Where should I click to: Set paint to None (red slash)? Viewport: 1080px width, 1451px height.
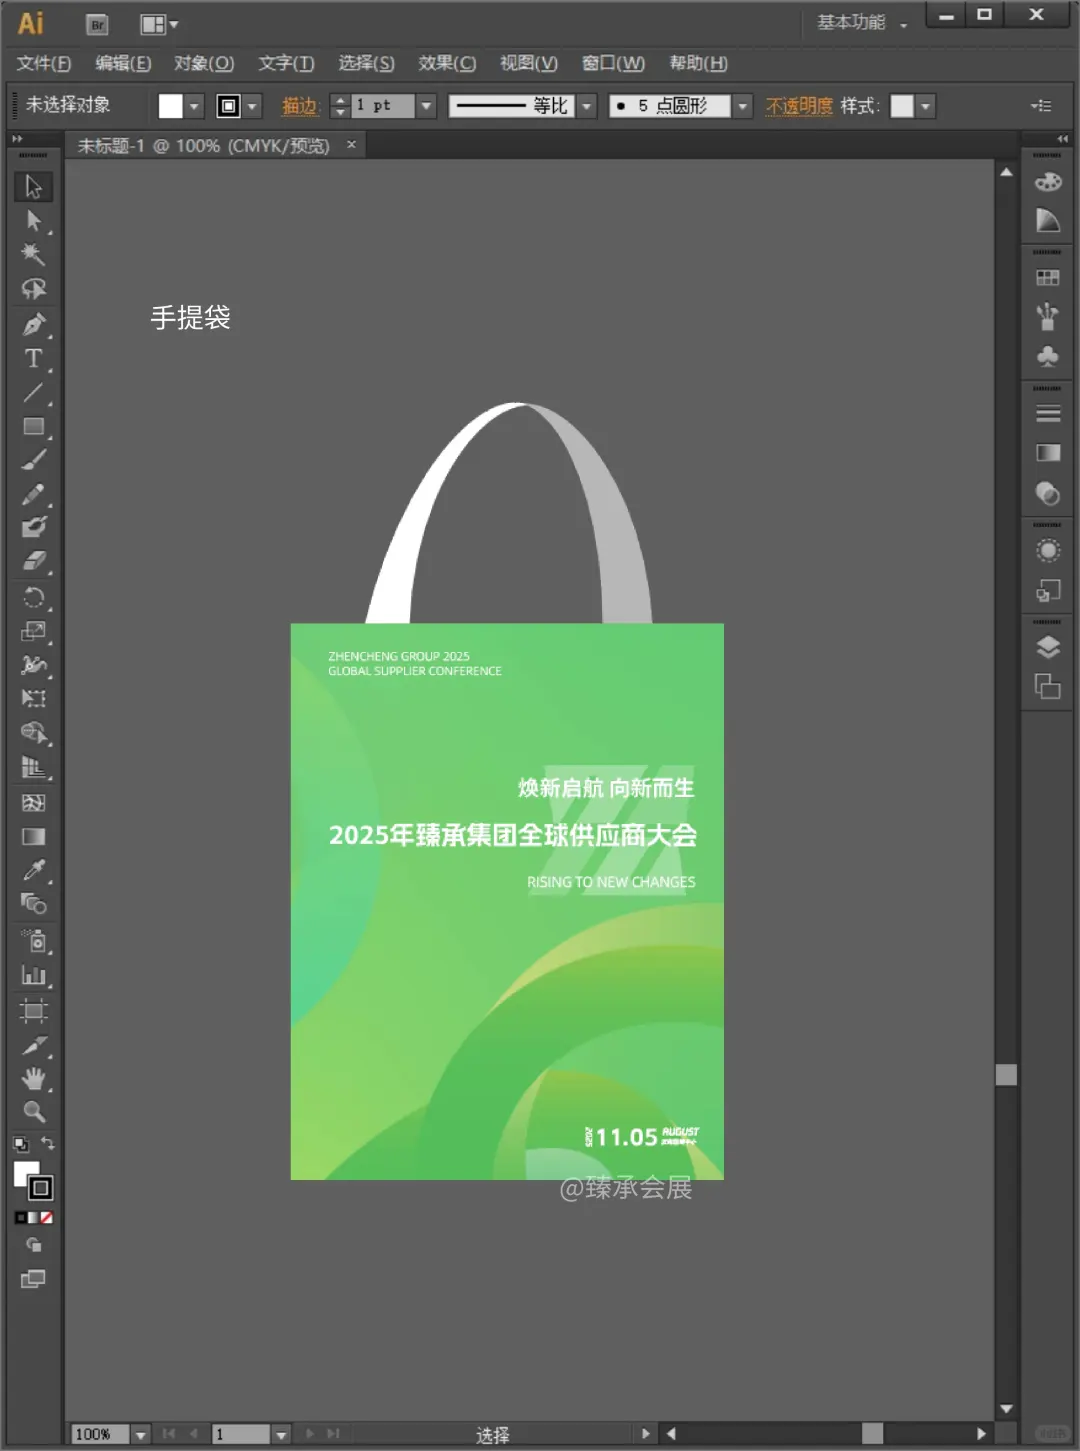click(x=46, y=1218)
